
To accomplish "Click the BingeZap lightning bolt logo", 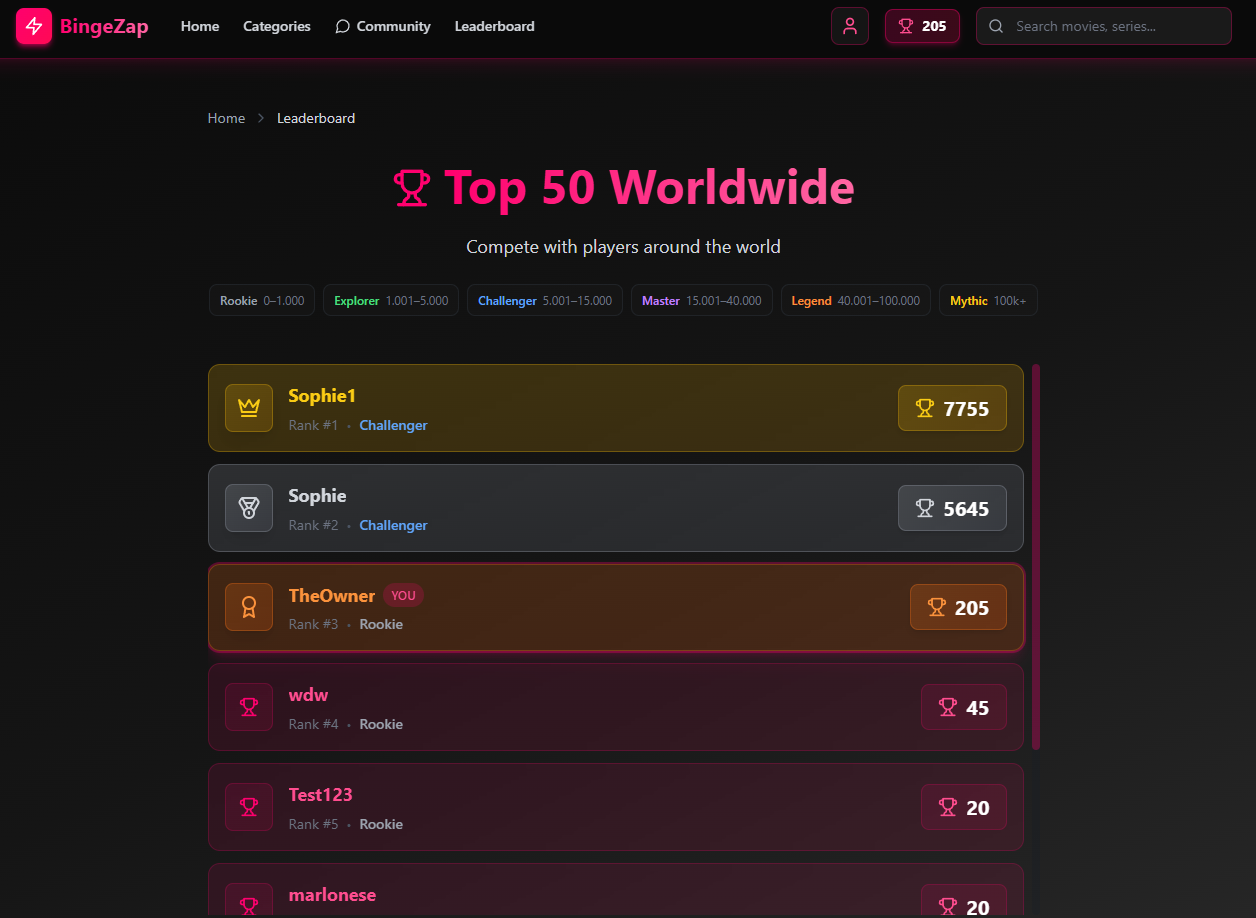I will tap(34, 26).
